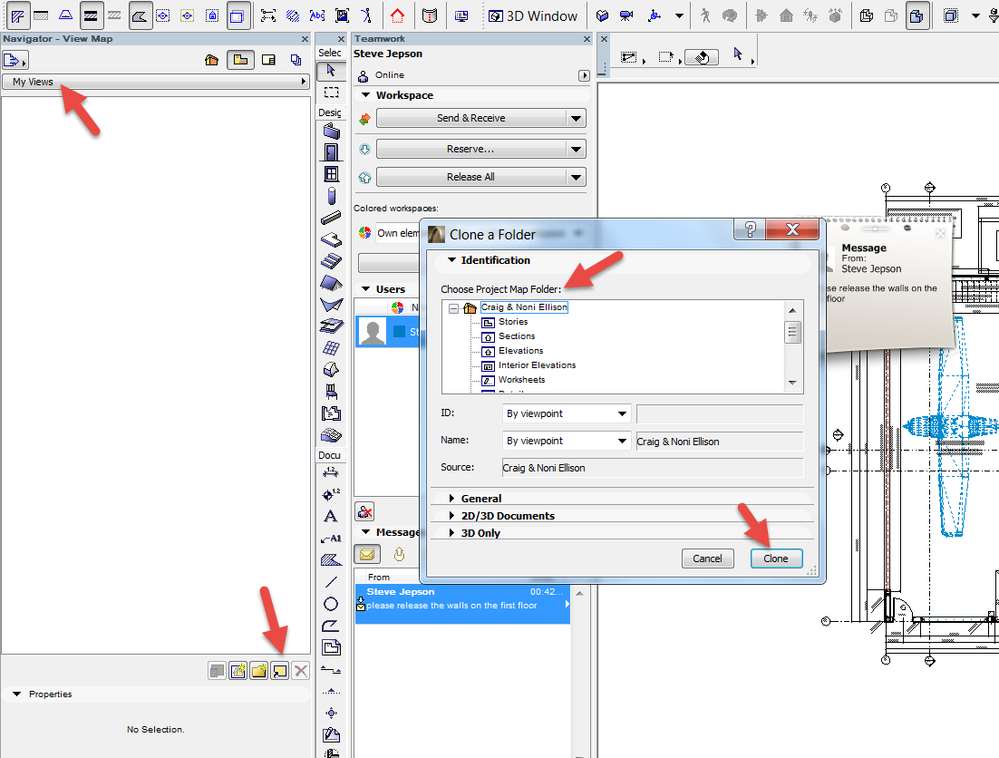The width and height of the screenshot is (999, 758).
Task: Select the Beam tool in the toolbox
Action: tap(331, 218)
